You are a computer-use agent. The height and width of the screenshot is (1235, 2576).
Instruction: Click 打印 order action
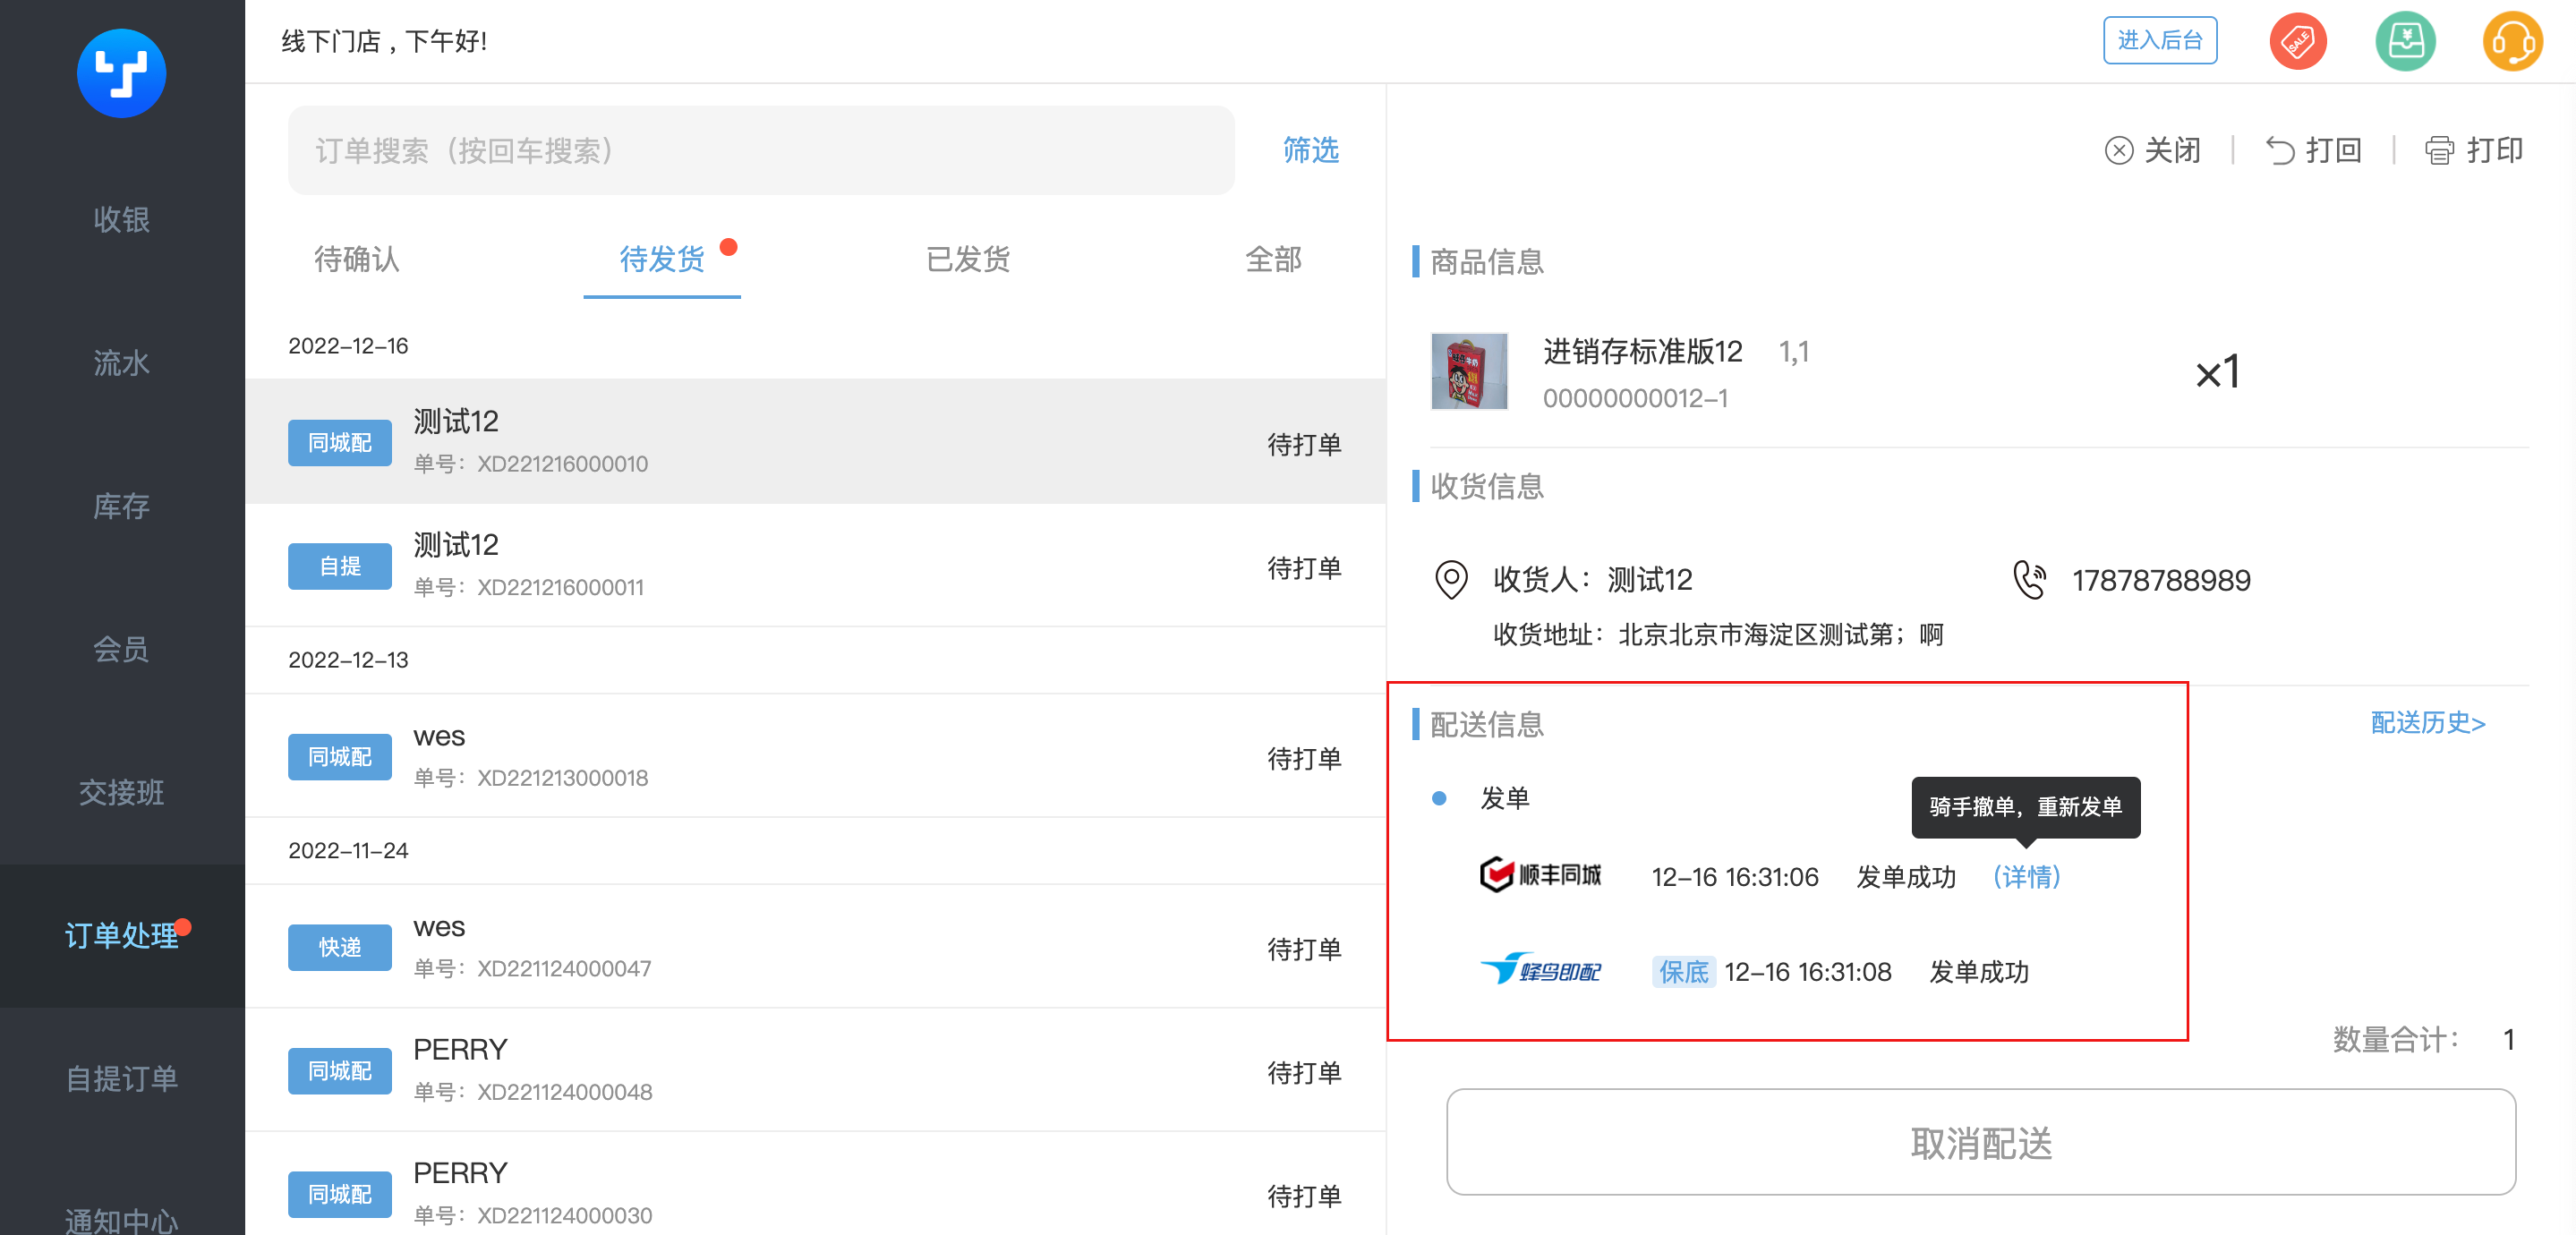coord(2474,151)
